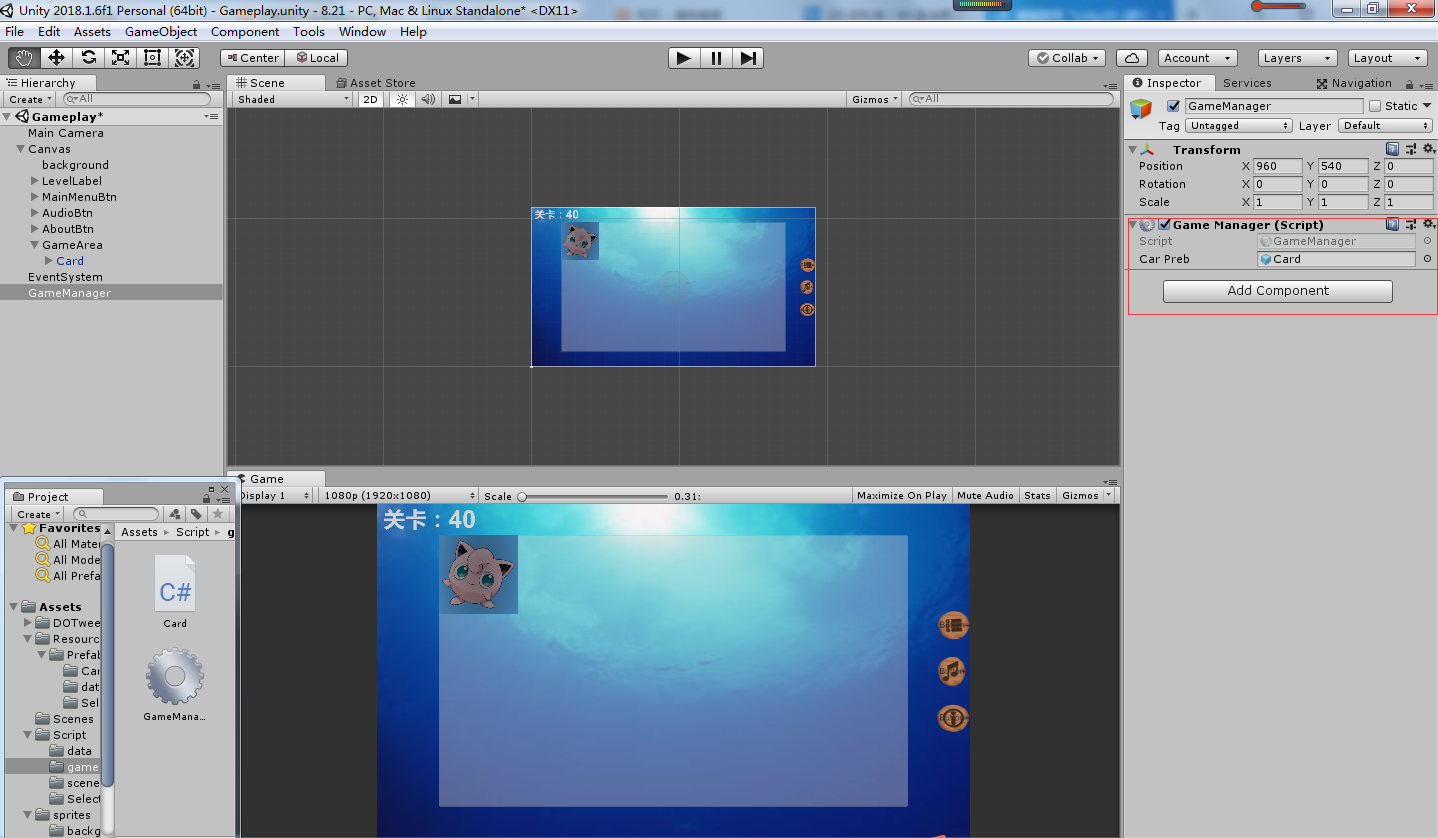Lock the Inspector panel

[1412, 85]
